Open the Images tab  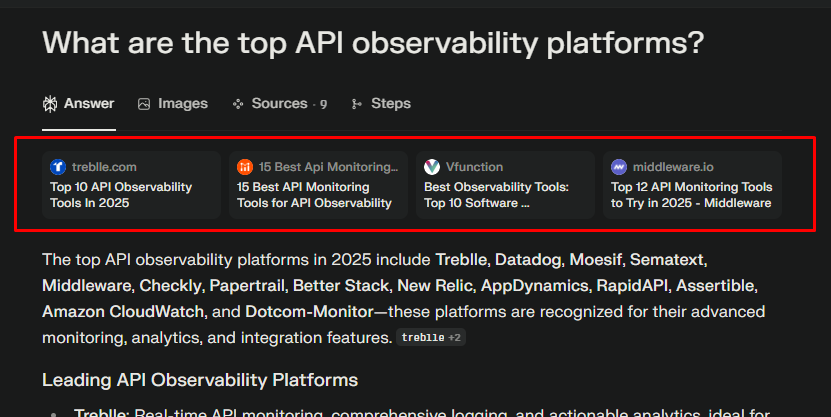173,104
